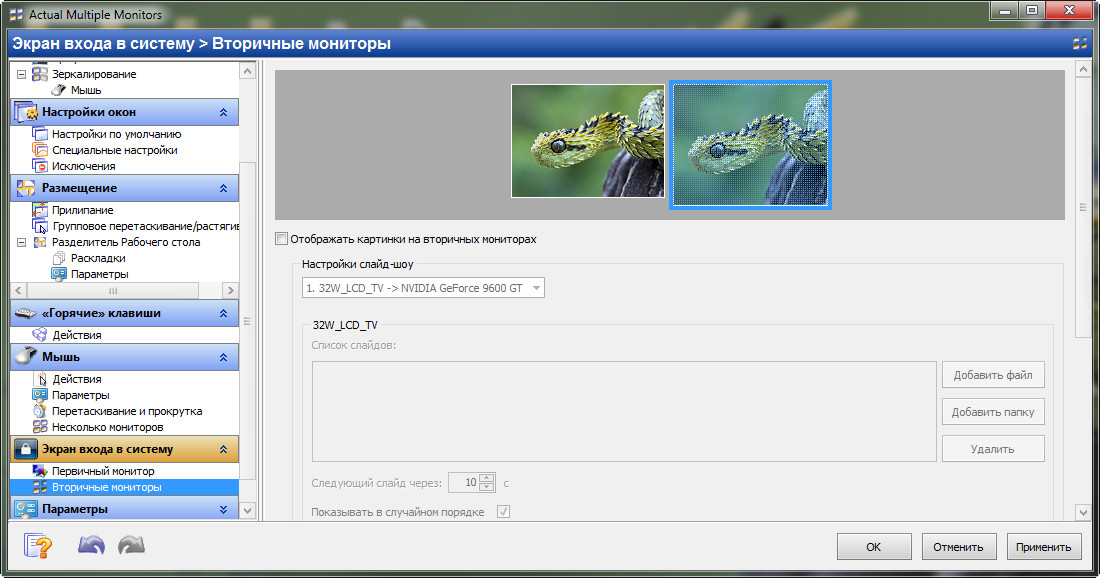The width and height of the screenshot is (1100, 578).
Task: Open the 32W_LCD_TV monitor dropdown
Action: 423,288
